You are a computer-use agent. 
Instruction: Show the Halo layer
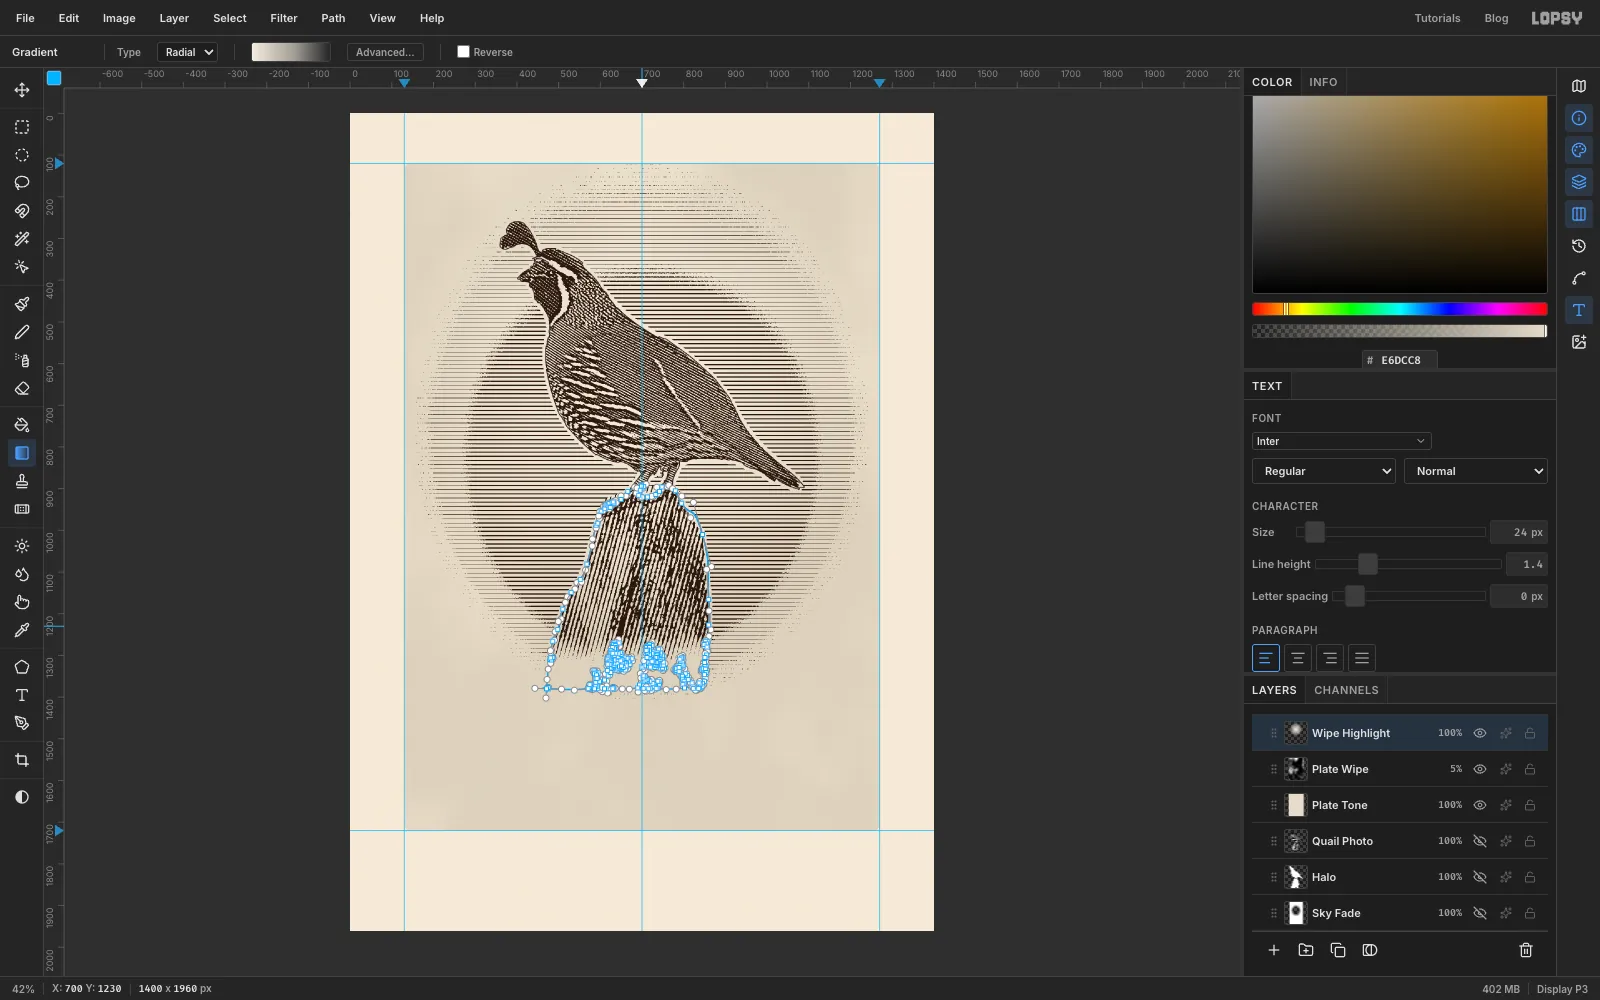[x=1480, y=877]
